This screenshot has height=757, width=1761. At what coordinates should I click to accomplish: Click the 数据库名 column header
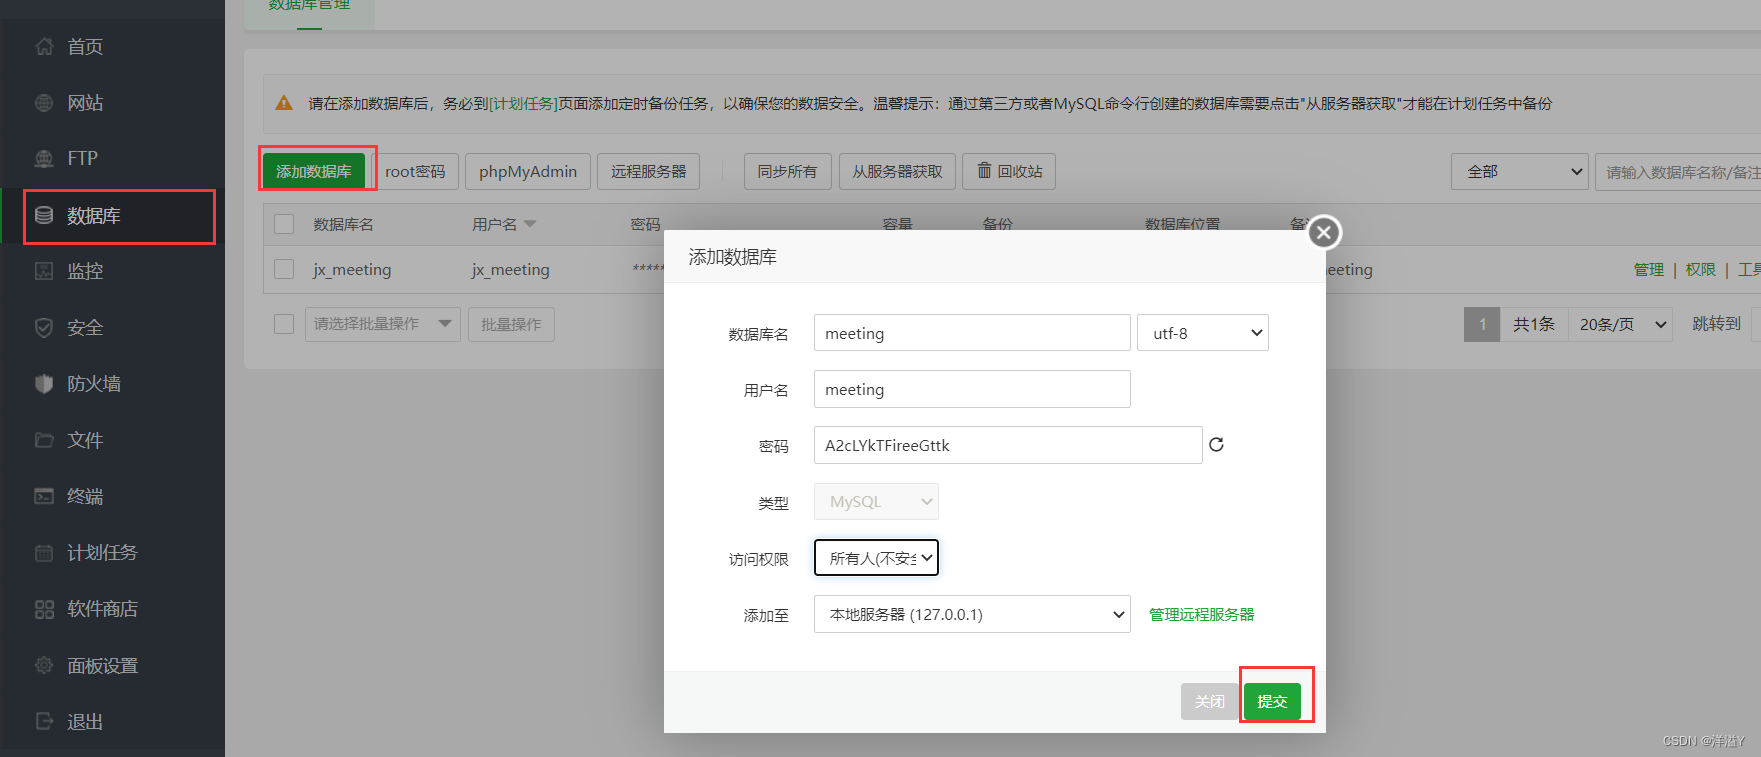tap(343, 224)
